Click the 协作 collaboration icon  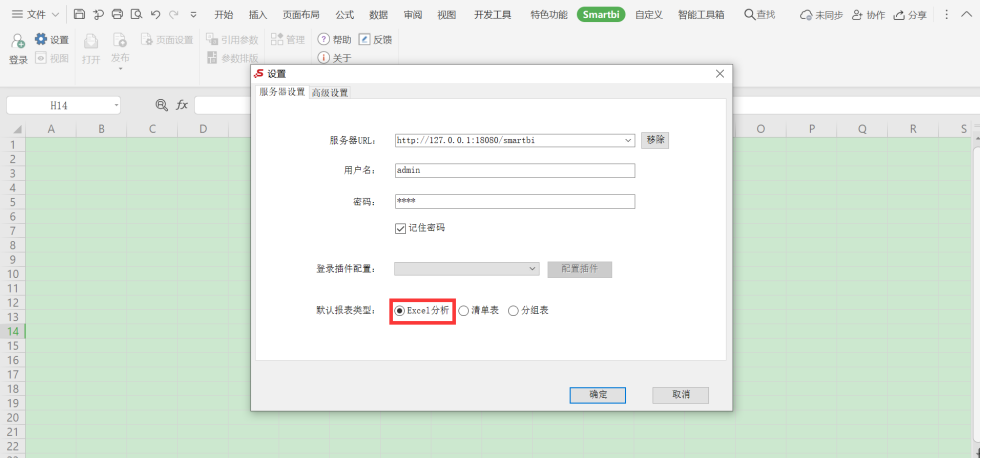tap(858, 15)
